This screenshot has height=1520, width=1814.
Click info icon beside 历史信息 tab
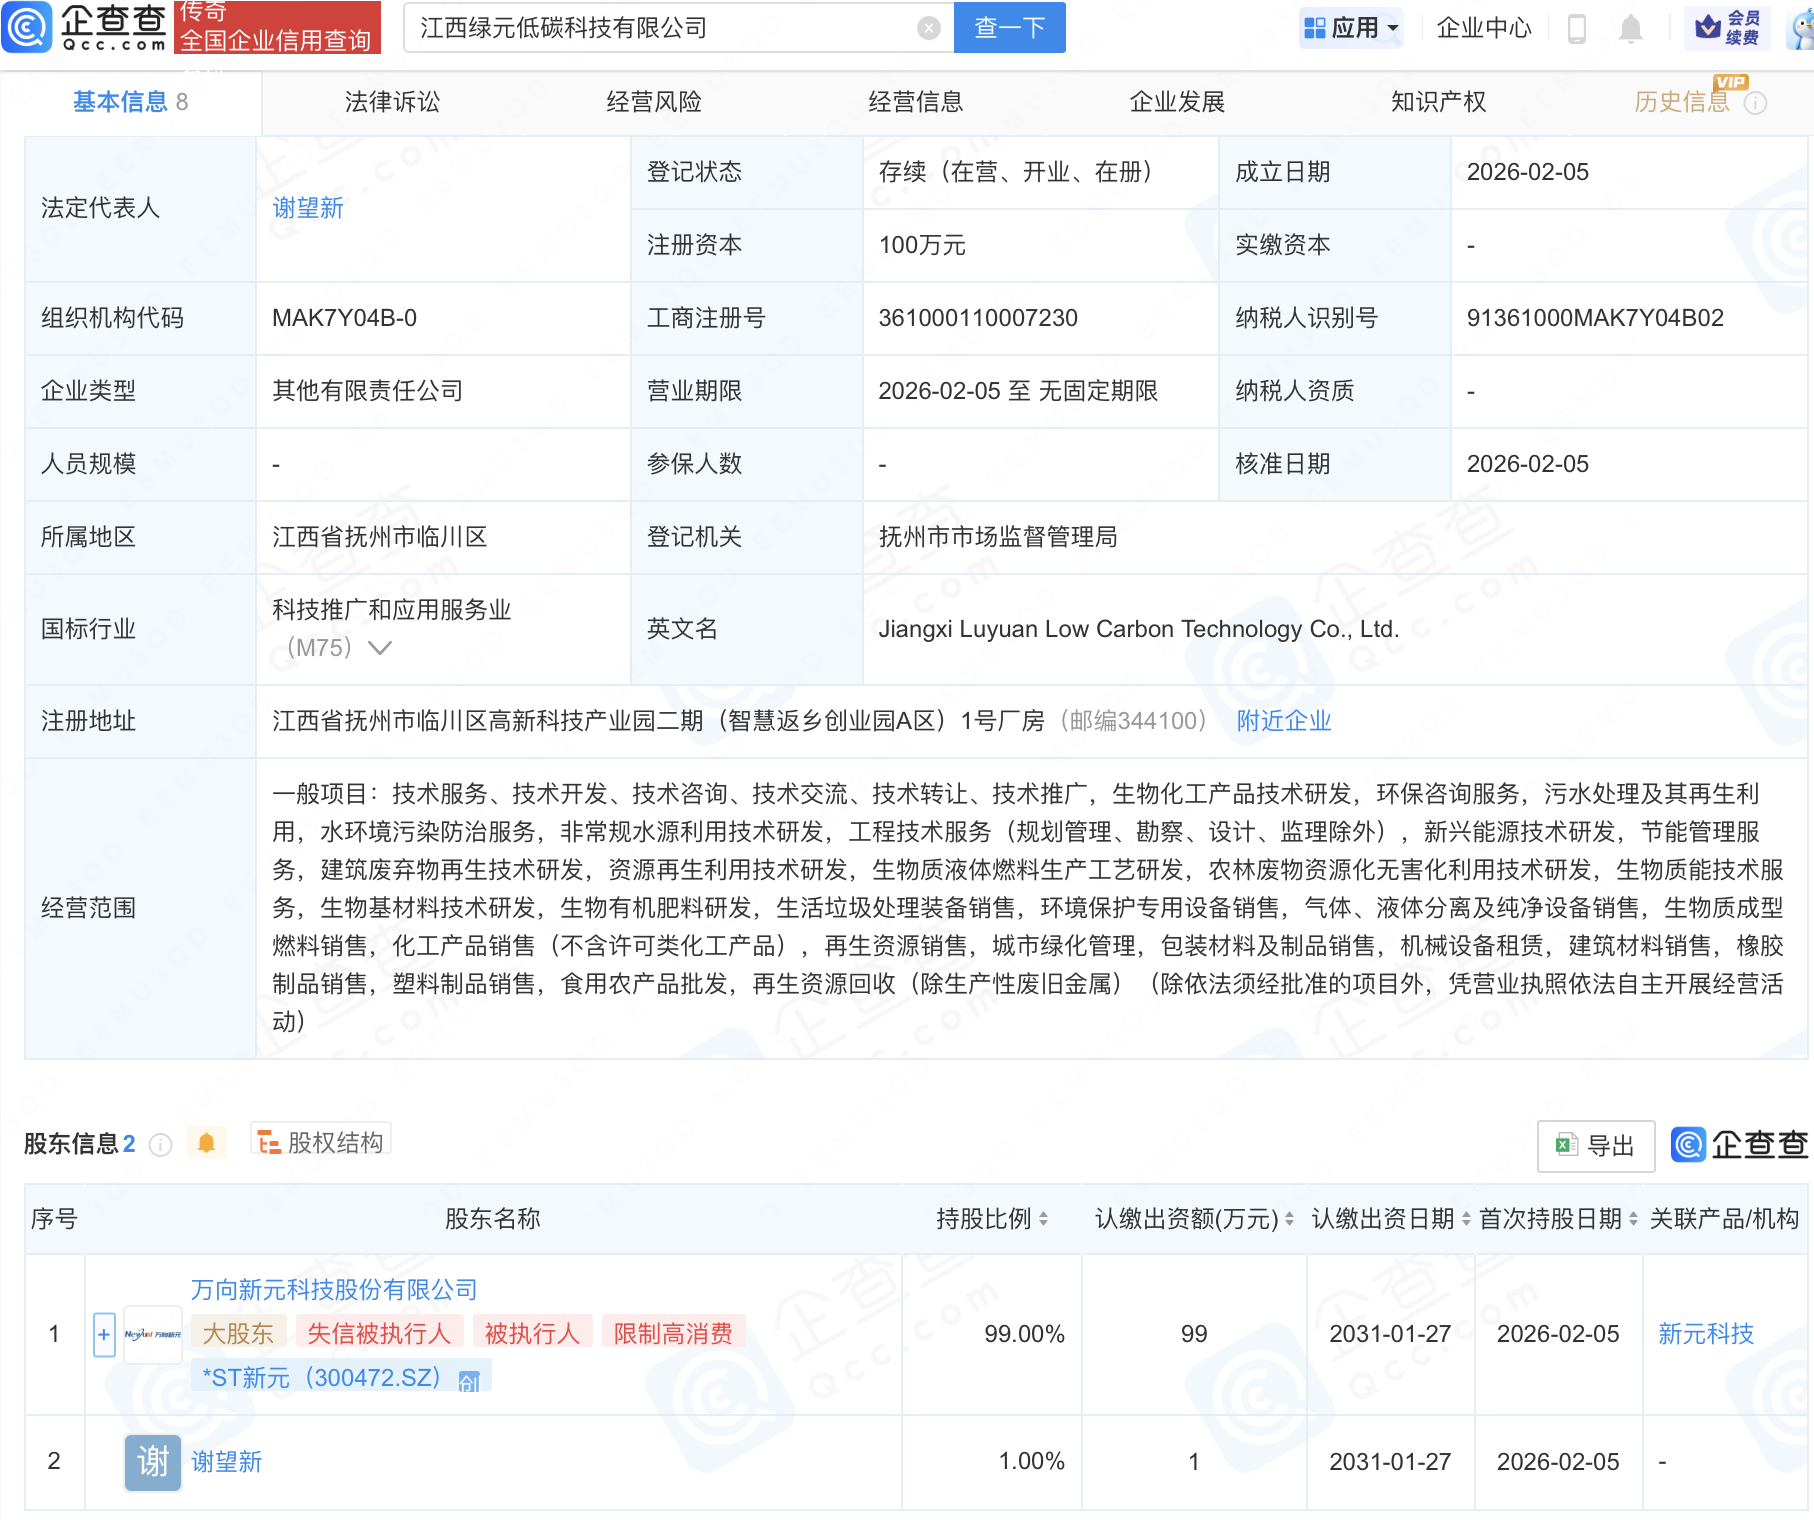pos(1755,103)
